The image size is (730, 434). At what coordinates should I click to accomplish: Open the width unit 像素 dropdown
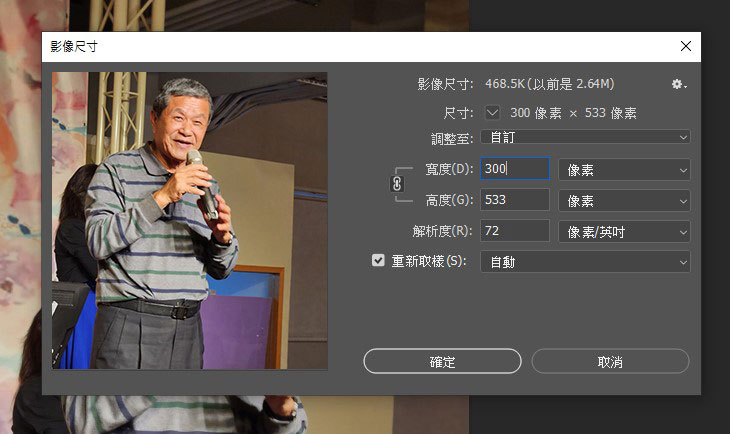click(x=624, y=170)
